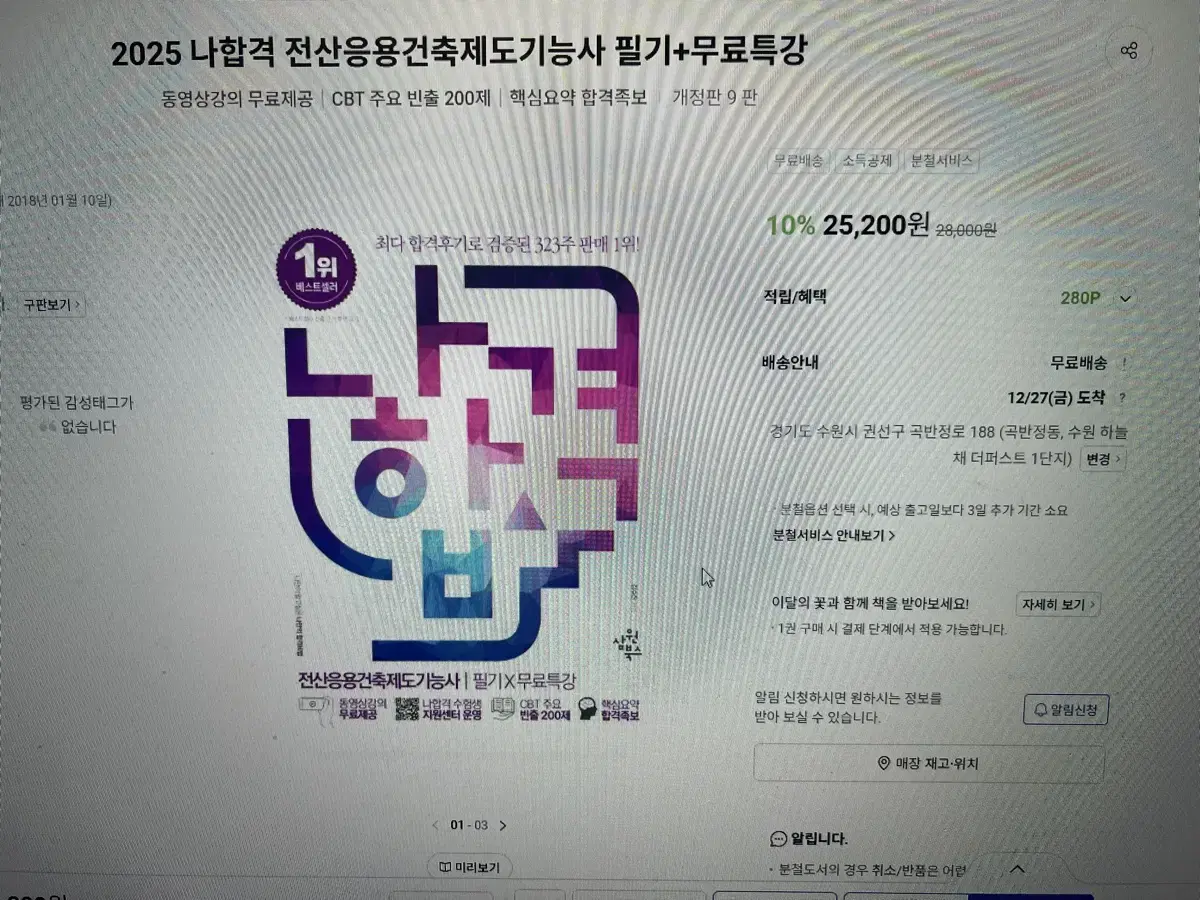Open the 분철서비스 안내보기 link
Image resolution: width=1200 pixels, height=900 pixels.
834,535
